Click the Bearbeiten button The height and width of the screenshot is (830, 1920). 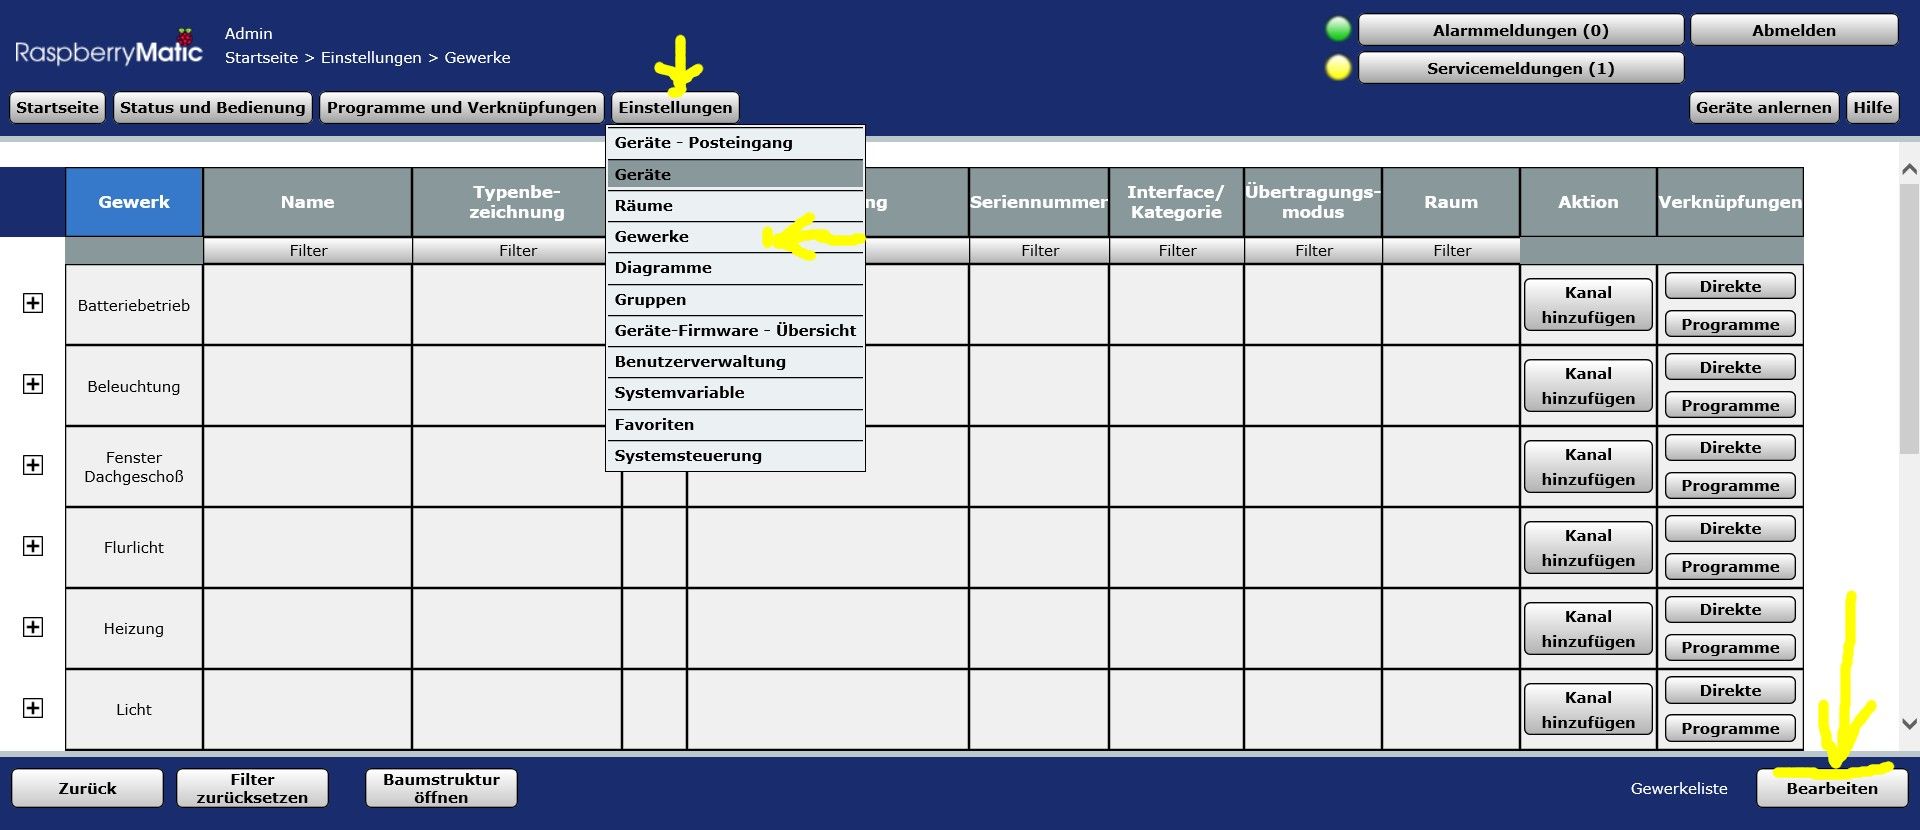[1832, 788]
